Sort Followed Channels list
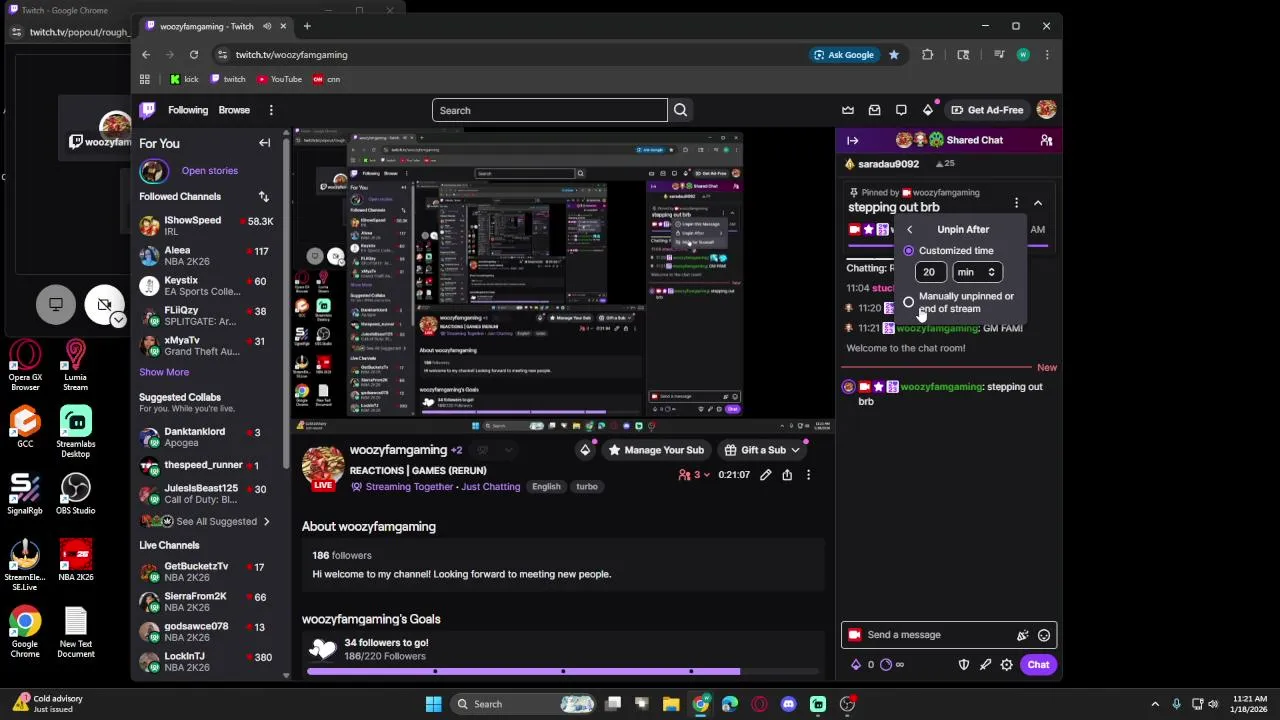The image size is (1280, 720). (x=263, y=197)
